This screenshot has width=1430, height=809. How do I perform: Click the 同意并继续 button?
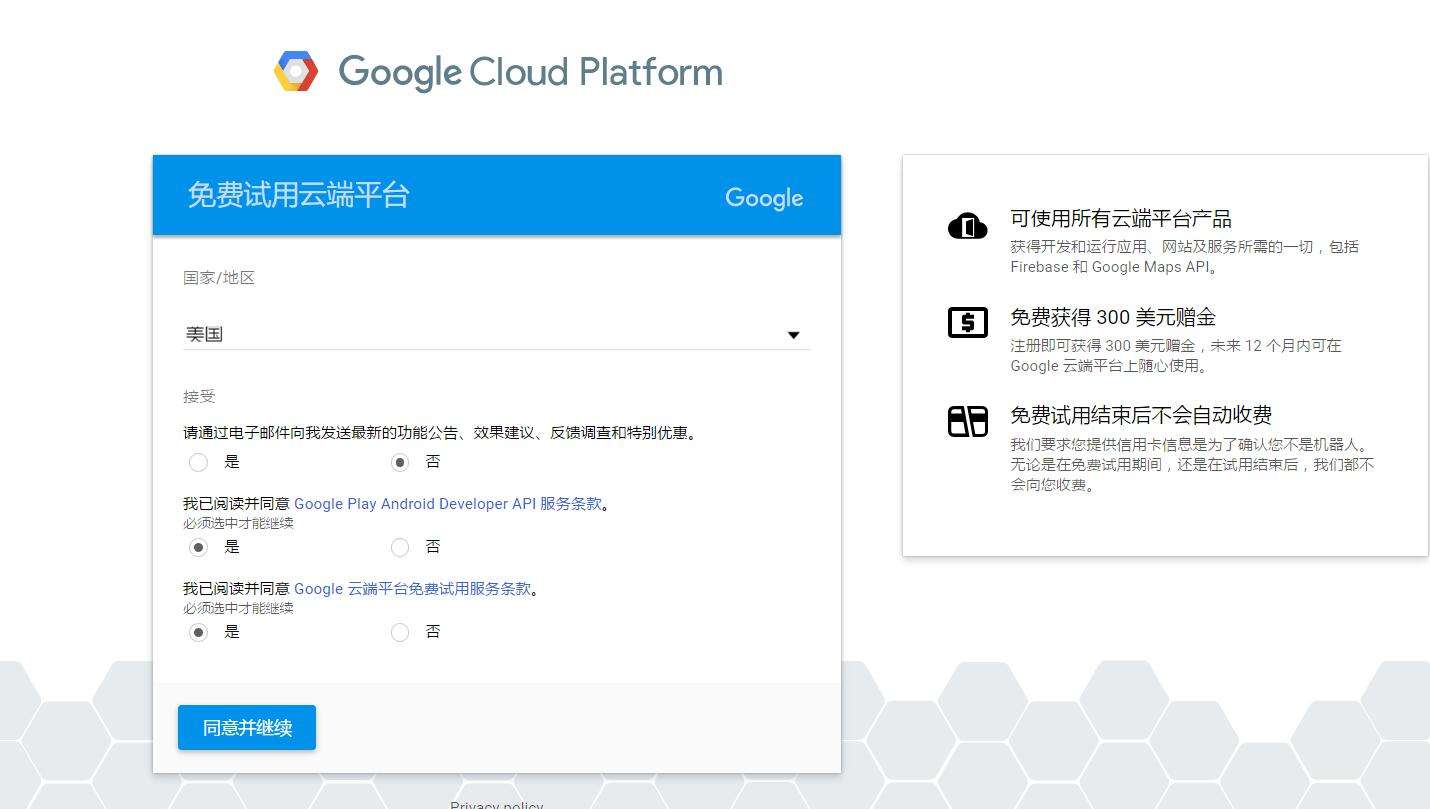(x=247, y=727)
